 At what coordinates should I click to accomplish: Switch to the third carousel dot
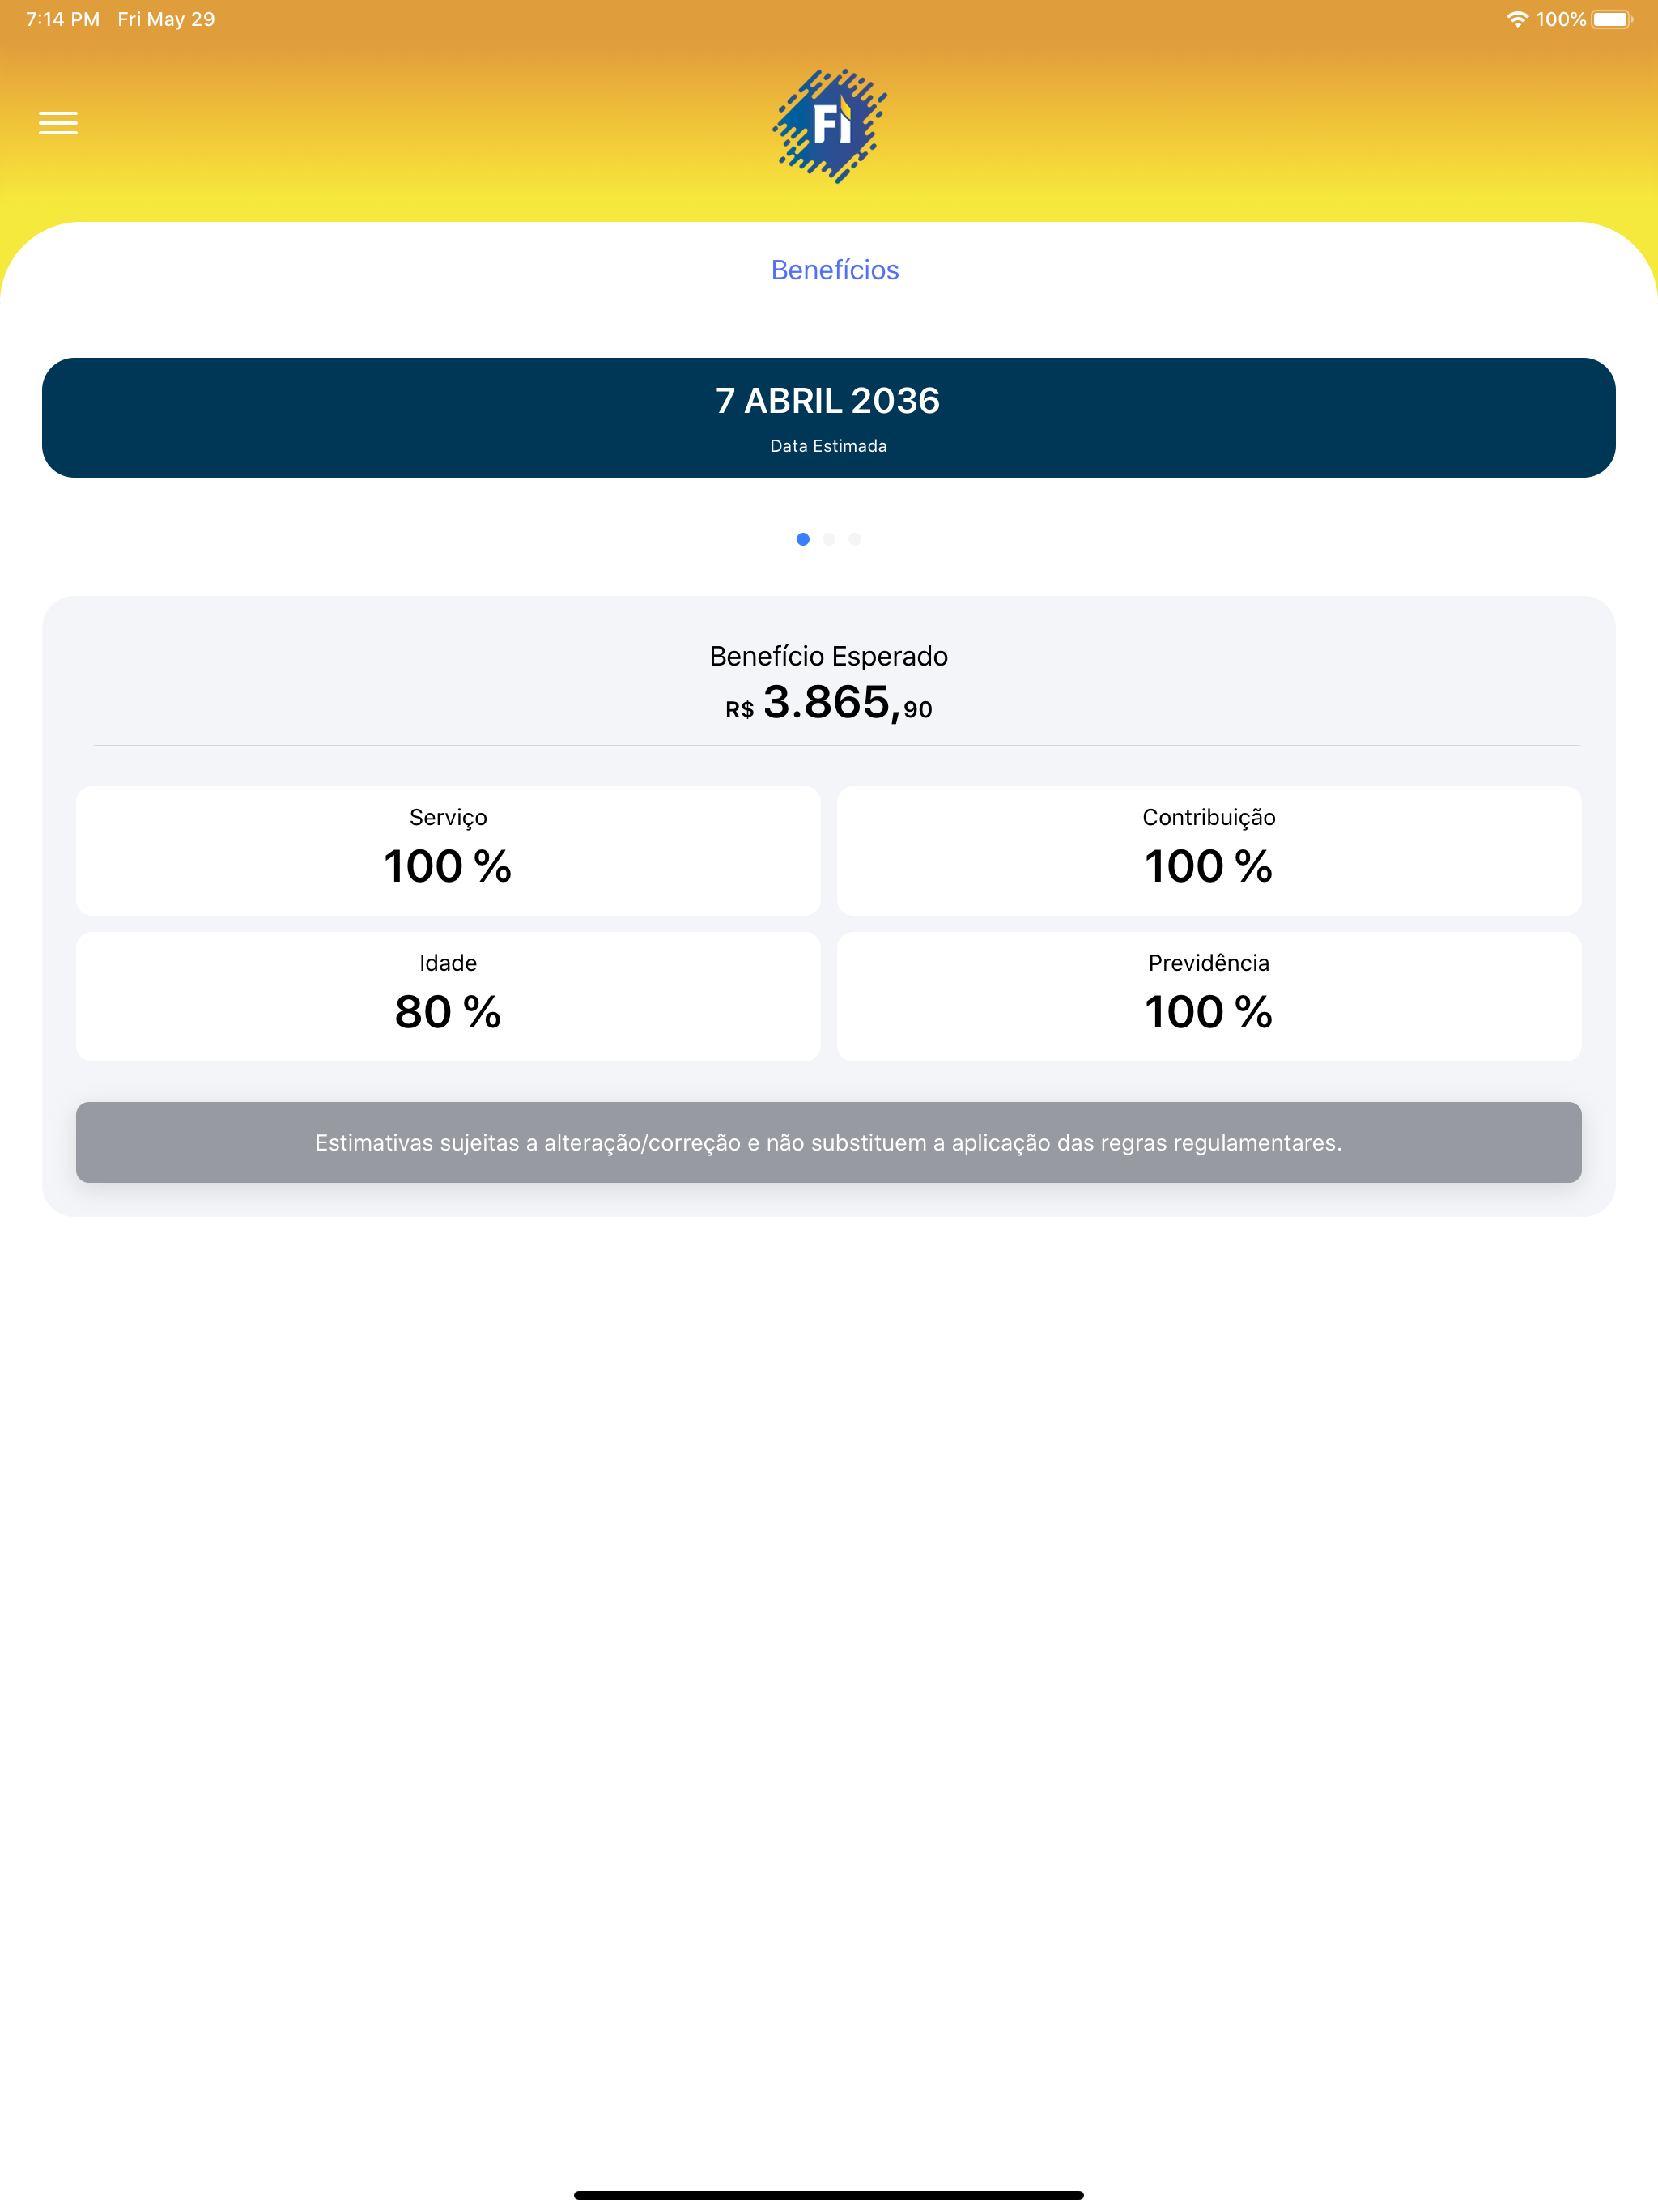click(x=855, y=539)
